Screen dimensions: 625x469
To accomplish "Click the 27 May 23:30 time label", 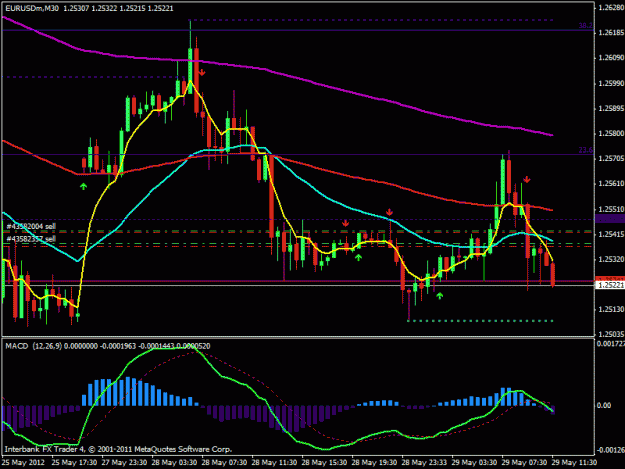I will tap(124, 462).
